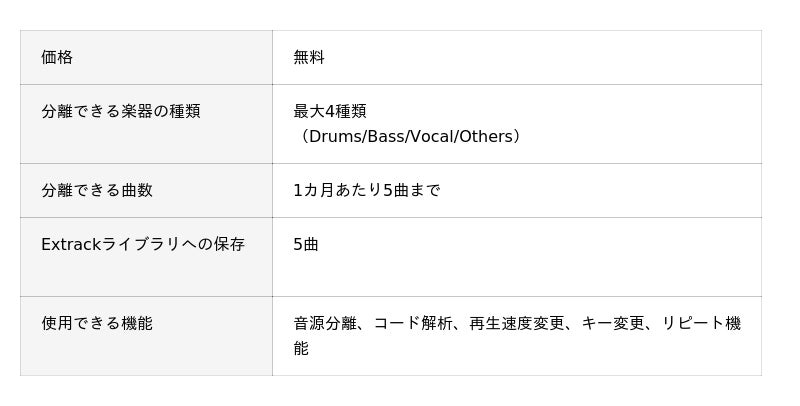Click the word Extrack in the label
This screenshot has width=800, height=406.
coord(72,244)
